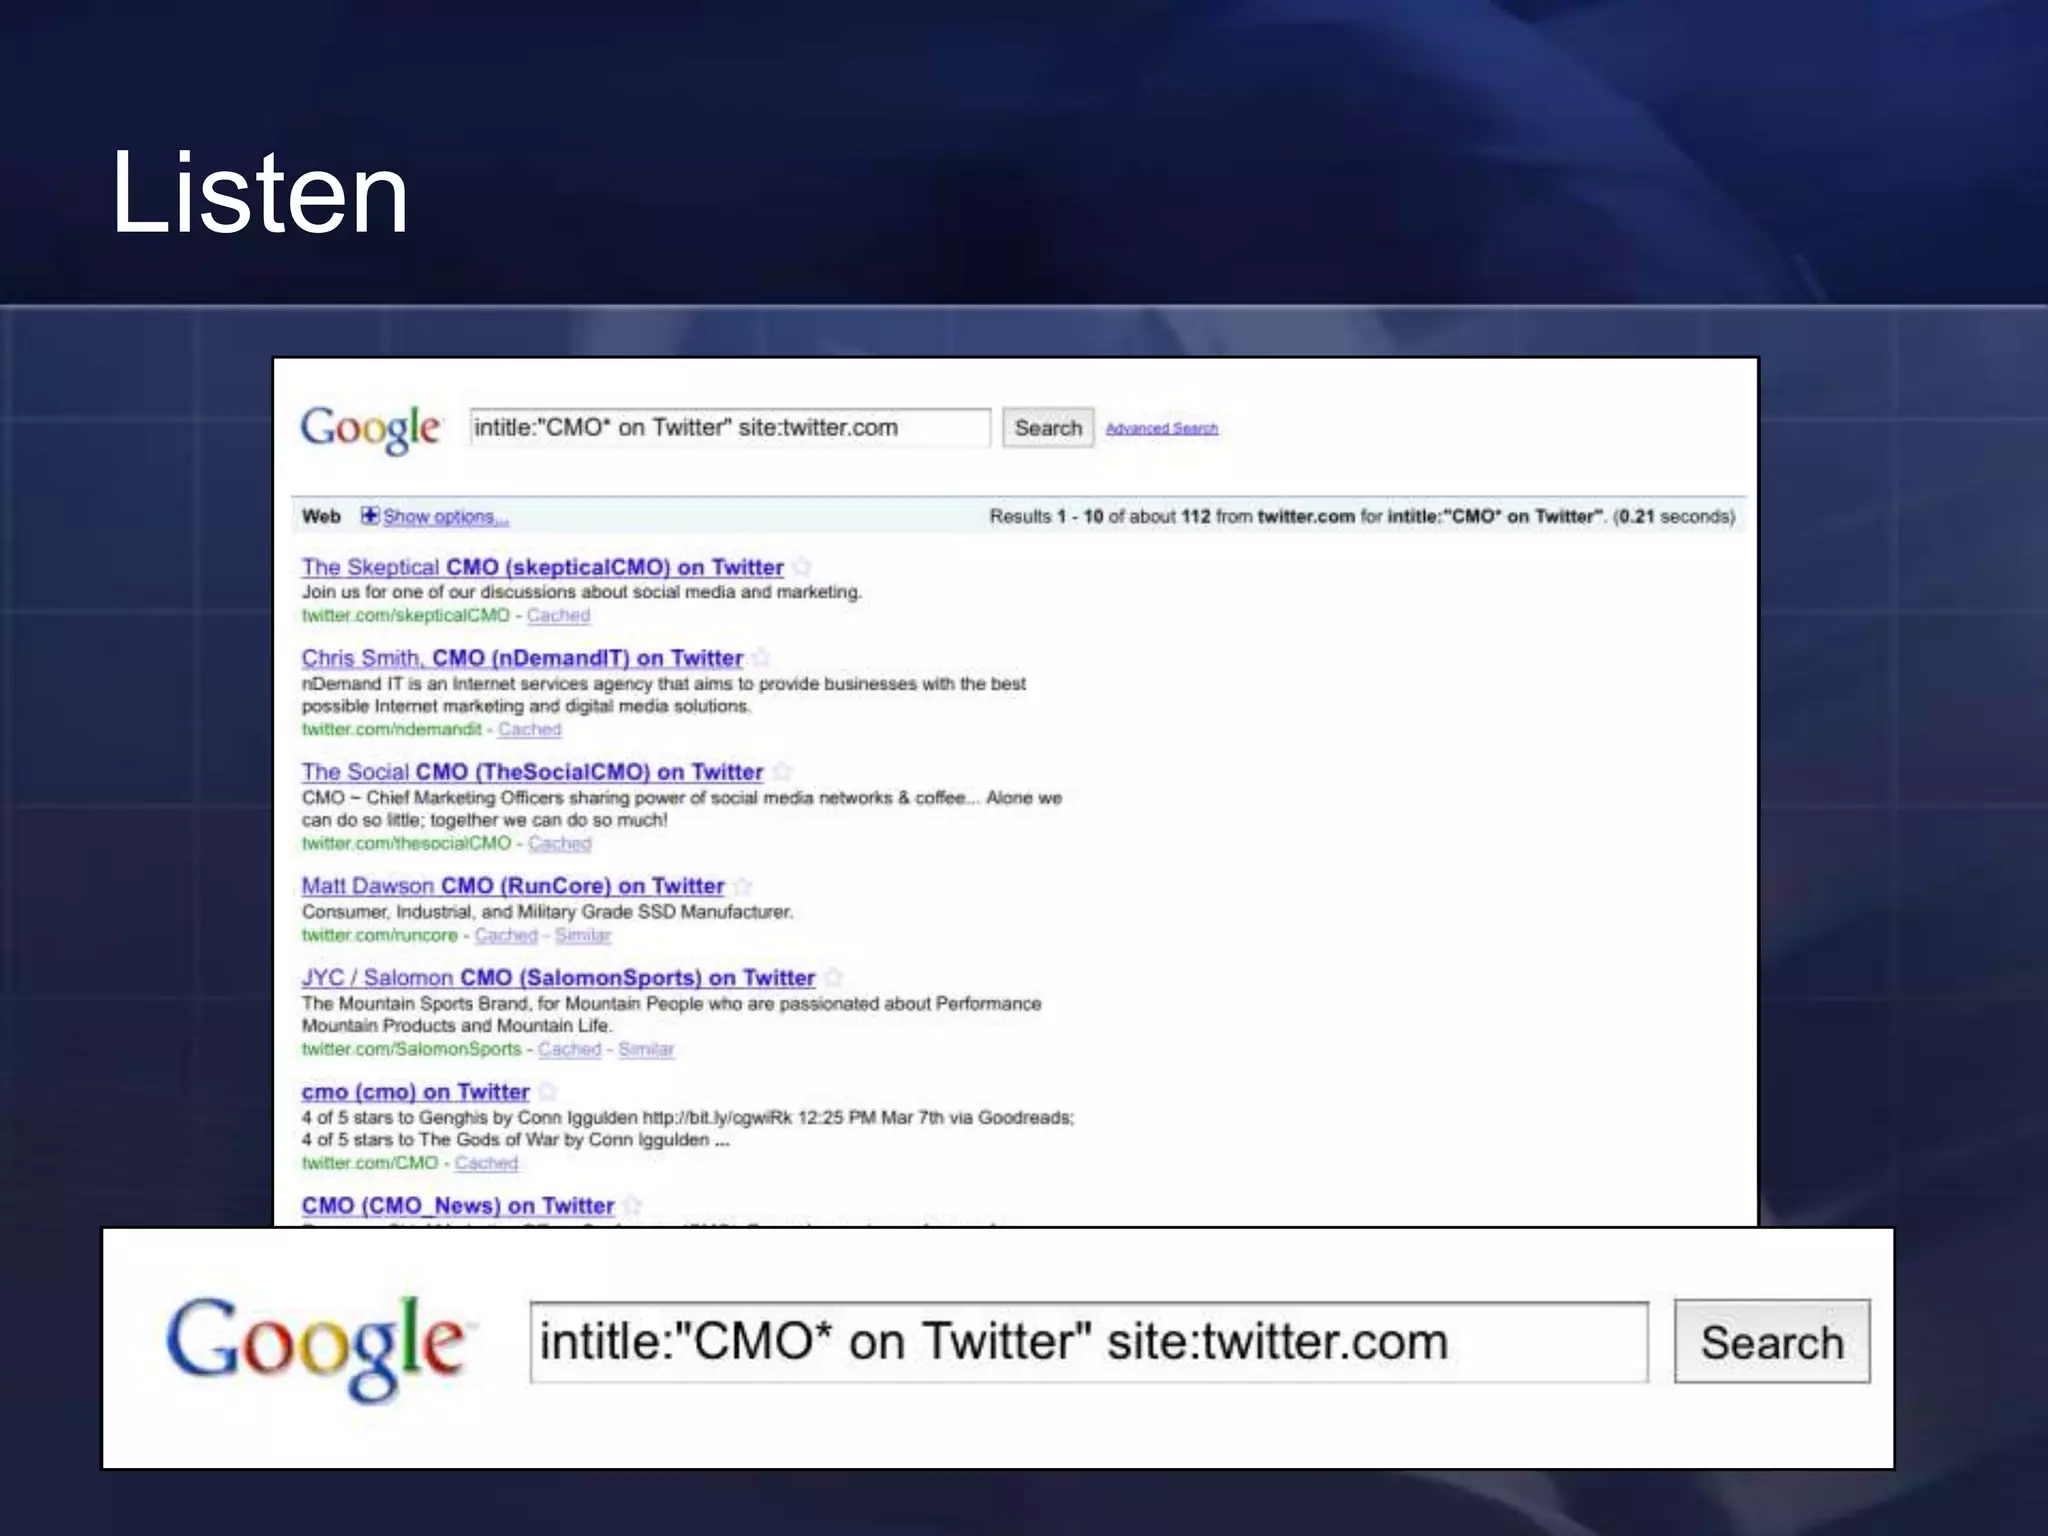The width and height of the screenshot is (2048, 1536).
Task: Star the CMO_News on Twitter result
Action: click(x=633, y=1205)
